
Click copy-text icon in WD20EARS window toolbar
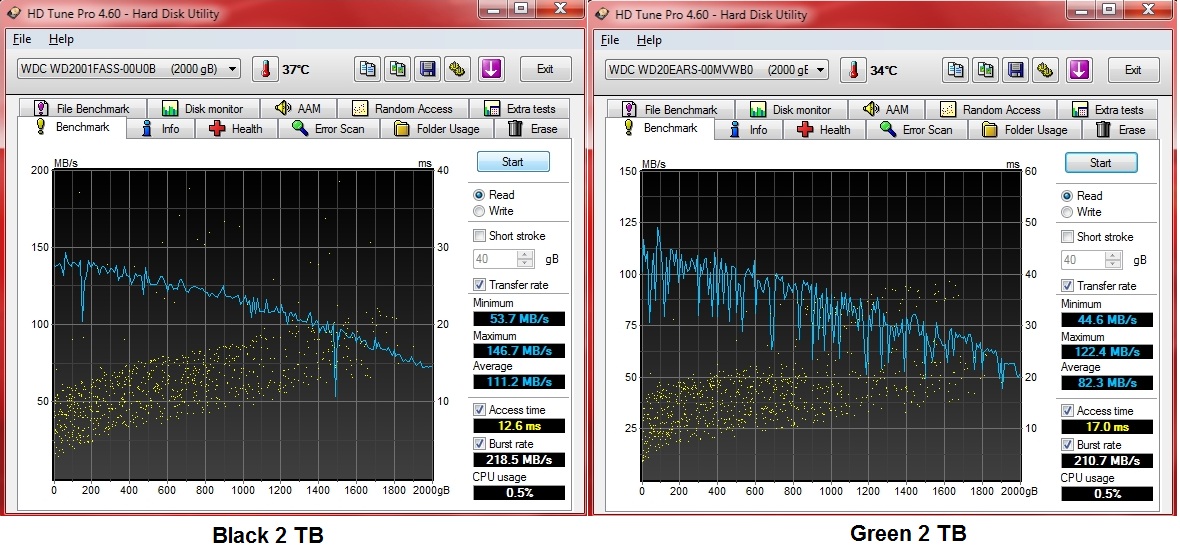pyautogui.click(x=956, y=70)
